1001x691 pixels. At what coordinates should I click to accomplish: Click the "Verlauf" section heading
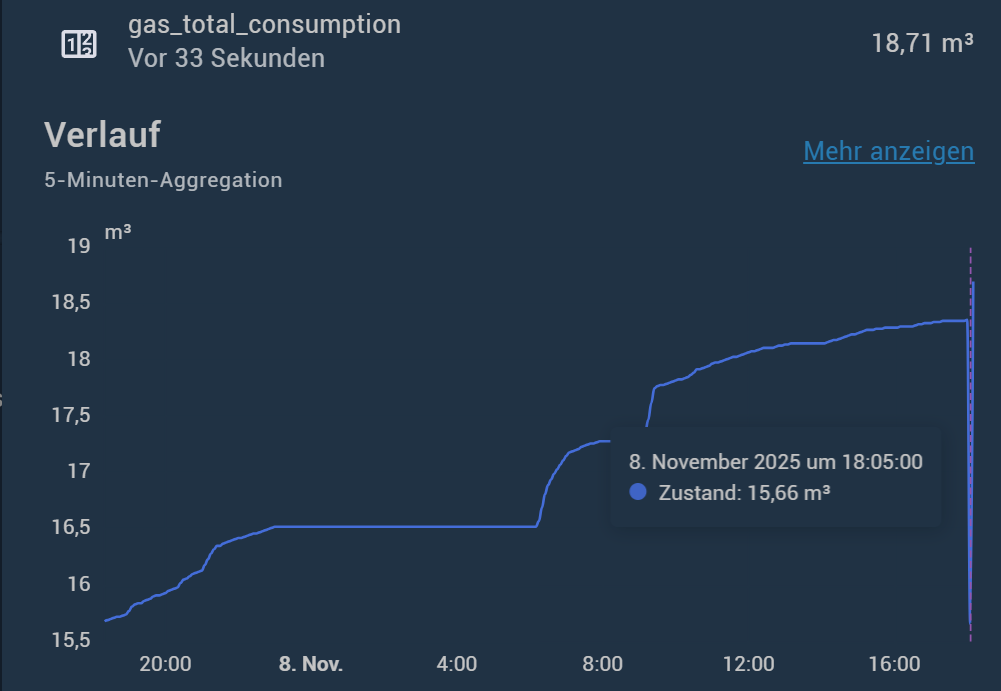[x=102, y=135]
